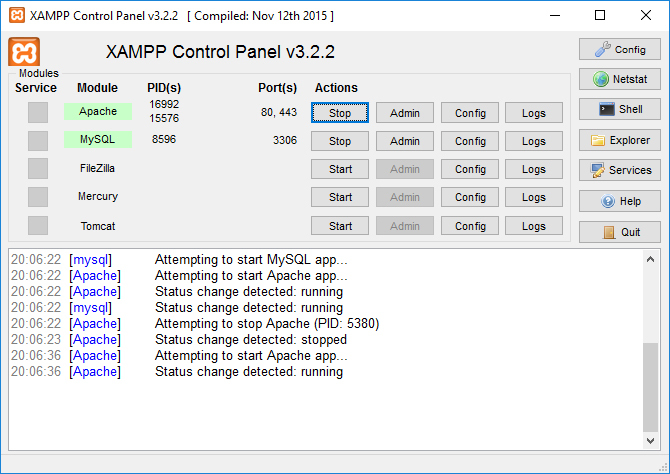The height and width of the screenshot is (474, 670).
Task: Click the FileZilla module name
Action: pyautogui.click(x=97, y=168)
